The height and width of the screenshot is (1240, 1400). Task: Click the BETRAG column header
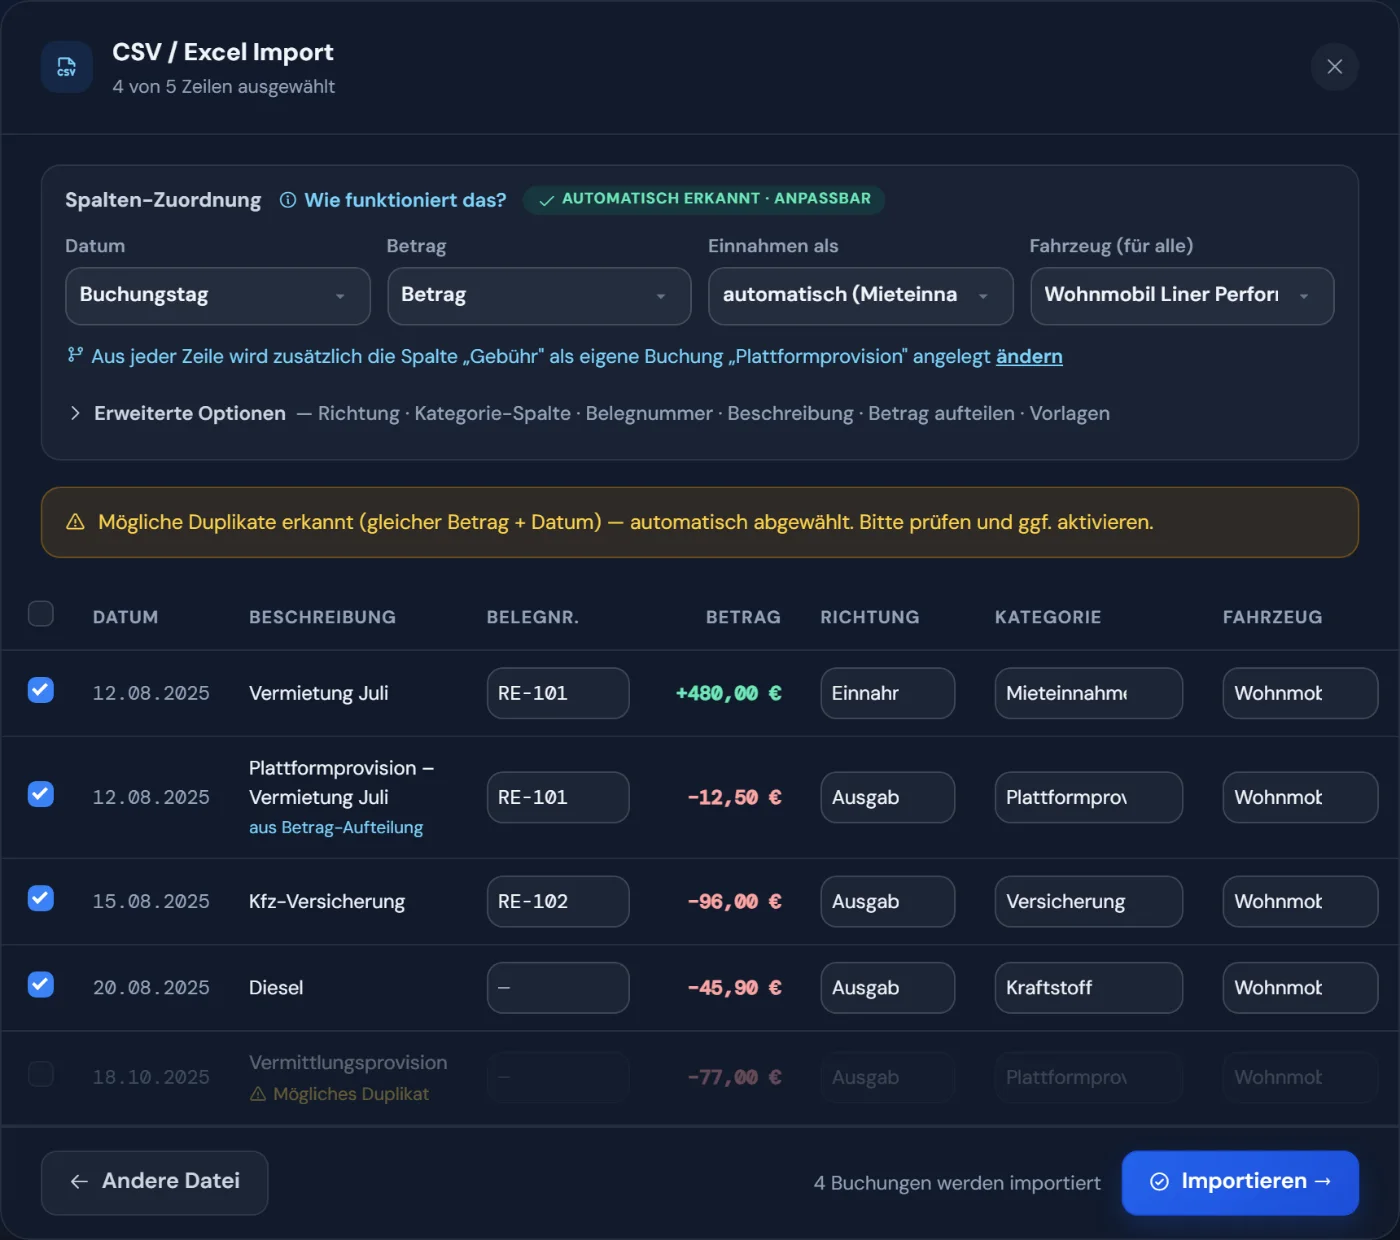743,617
